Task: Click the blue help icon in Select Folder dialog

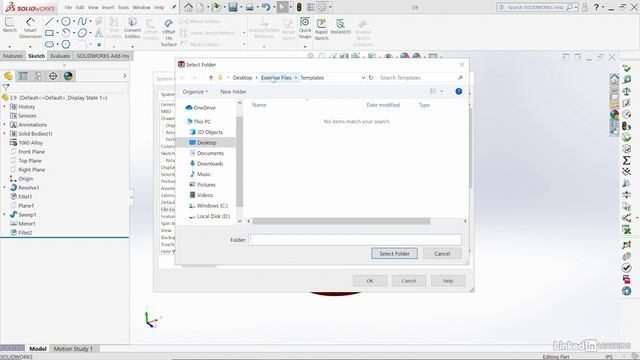Action: [x=459, y=91]
